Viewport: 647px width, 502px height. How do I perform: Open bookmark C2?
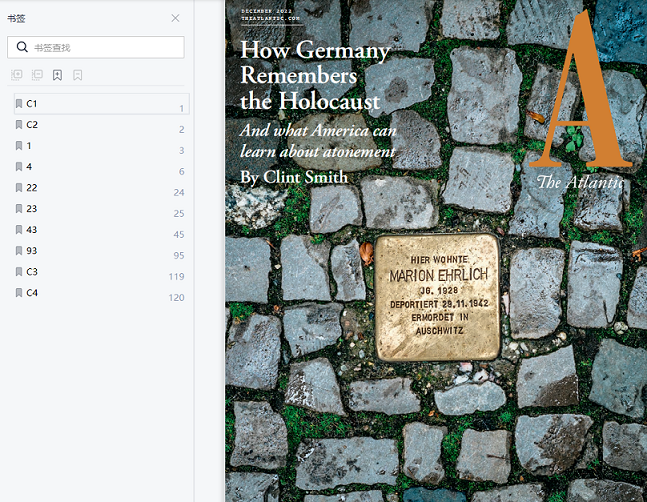click(32, 125)
